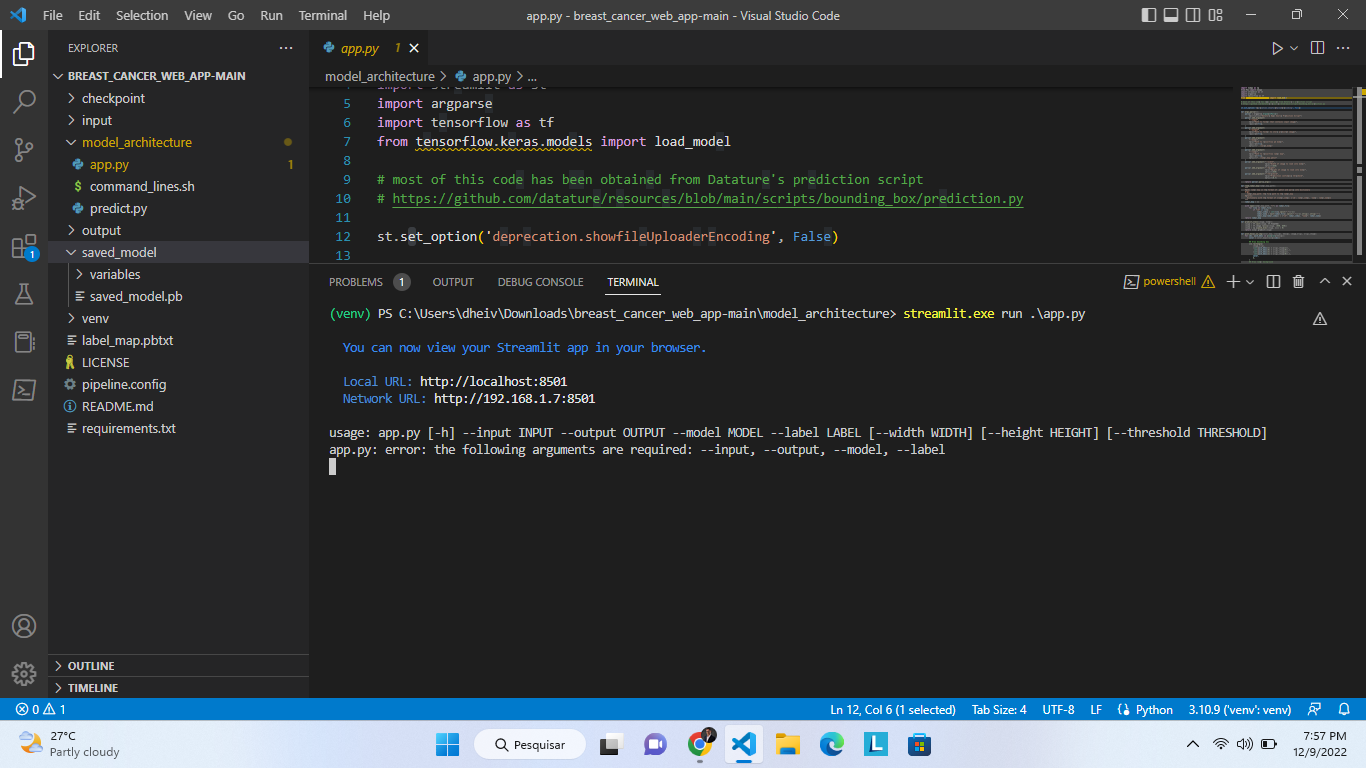The height and width of the screenshot is (768, 1366).
Task: Select the Python 3.10.9 venv interpreter
Action: click(x=1239, y=709)
